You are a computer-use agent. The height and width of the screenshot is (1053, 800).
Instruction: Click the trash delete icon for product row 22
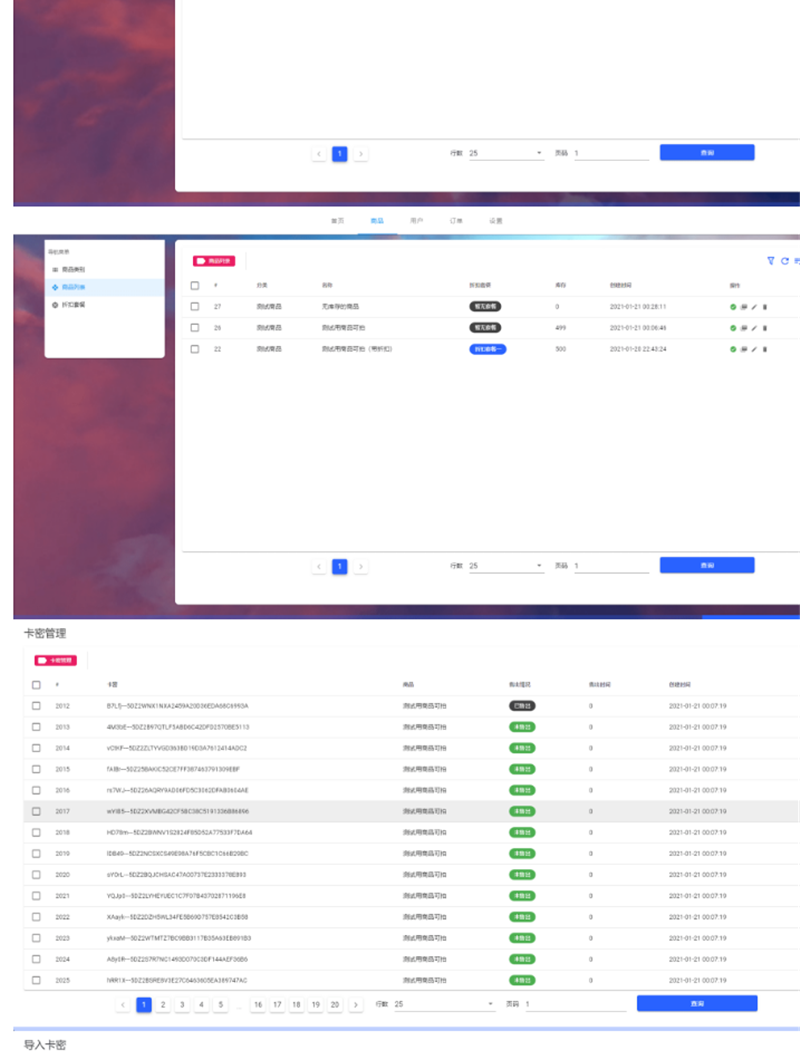click(764, 349)
